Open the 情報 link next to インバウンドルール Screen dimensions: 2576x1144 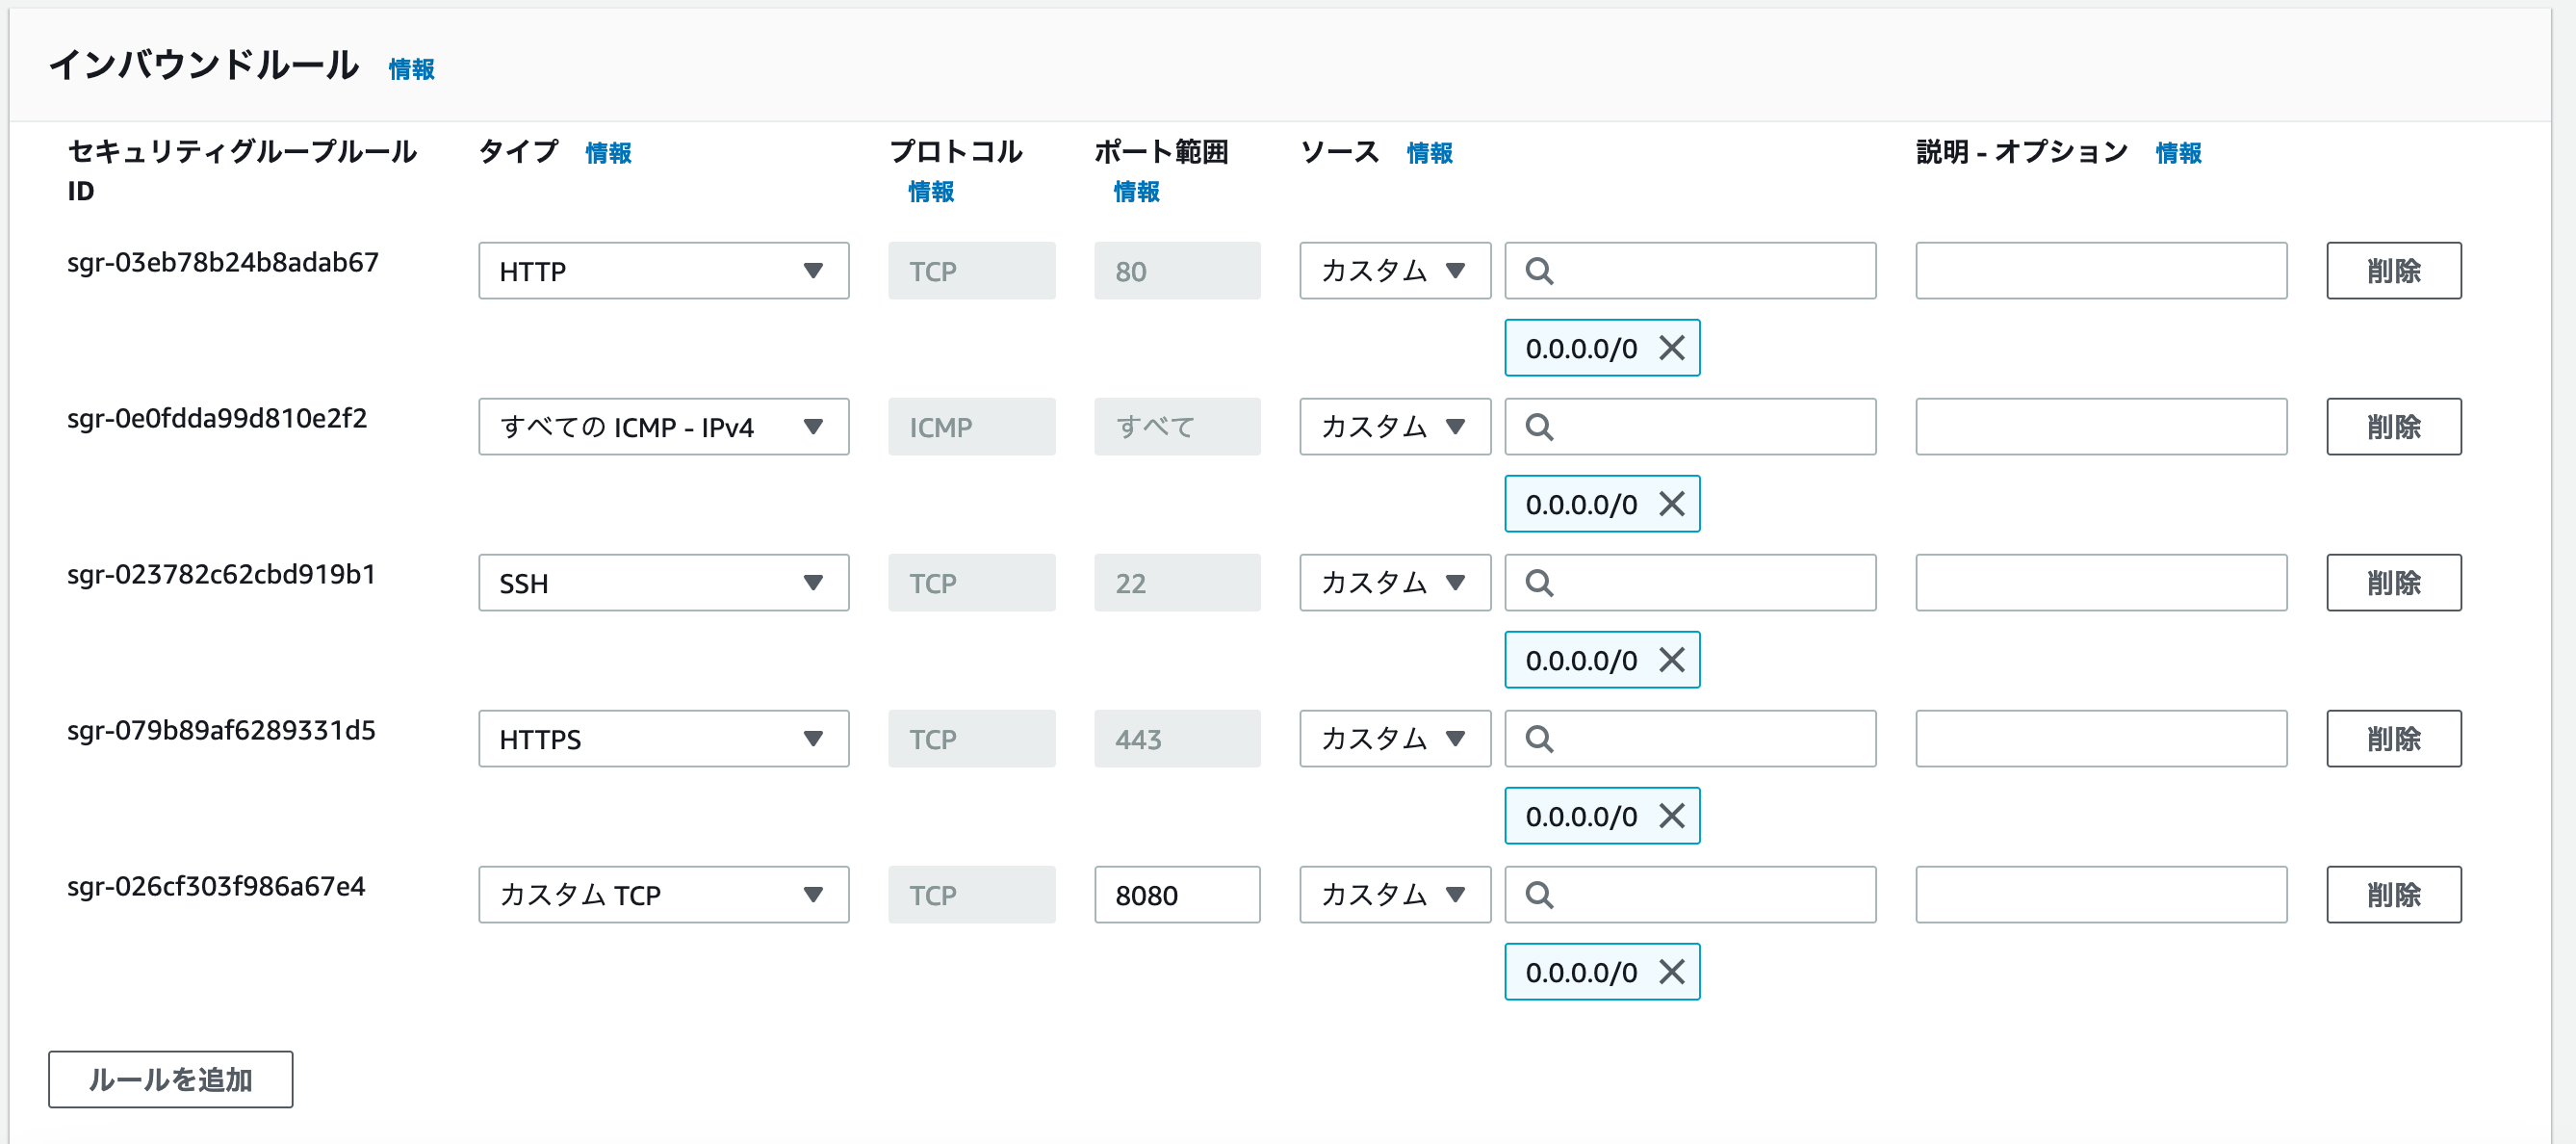tap(410, 69)
